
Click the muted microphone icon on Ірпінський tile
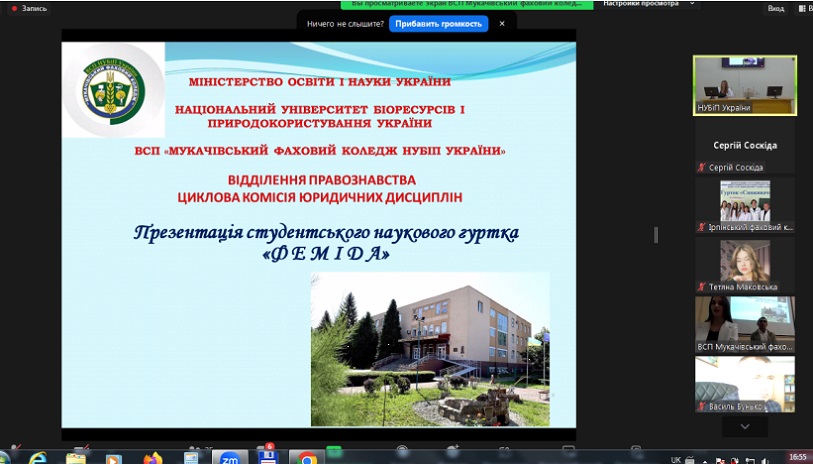coord(702,227)
